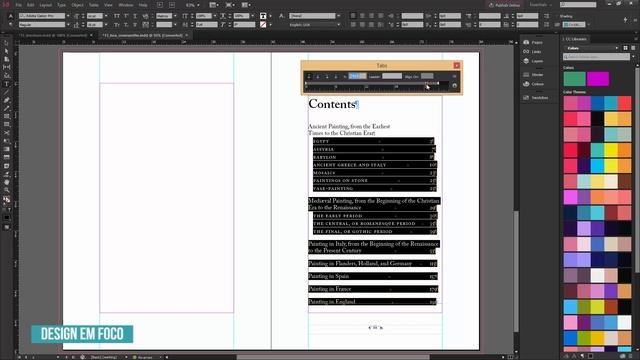Open the character style dropdown
This screenshot has height=360, width=640.
click(x=338, y=16)
